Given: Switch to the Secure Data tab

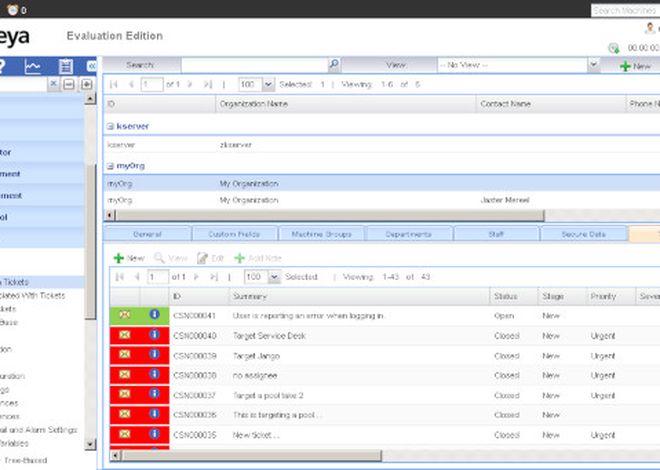Looking at the screenshot, I should point(583,234).
